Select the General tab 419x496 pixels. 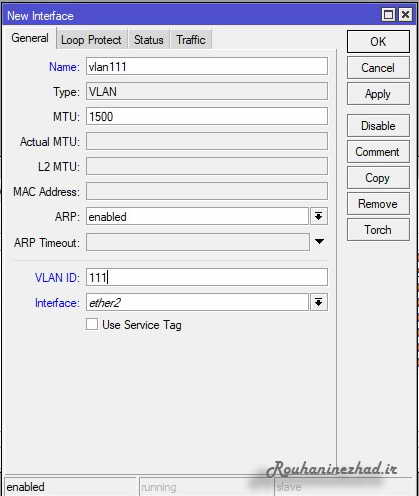pyautogui.click(x=30, y=38)
